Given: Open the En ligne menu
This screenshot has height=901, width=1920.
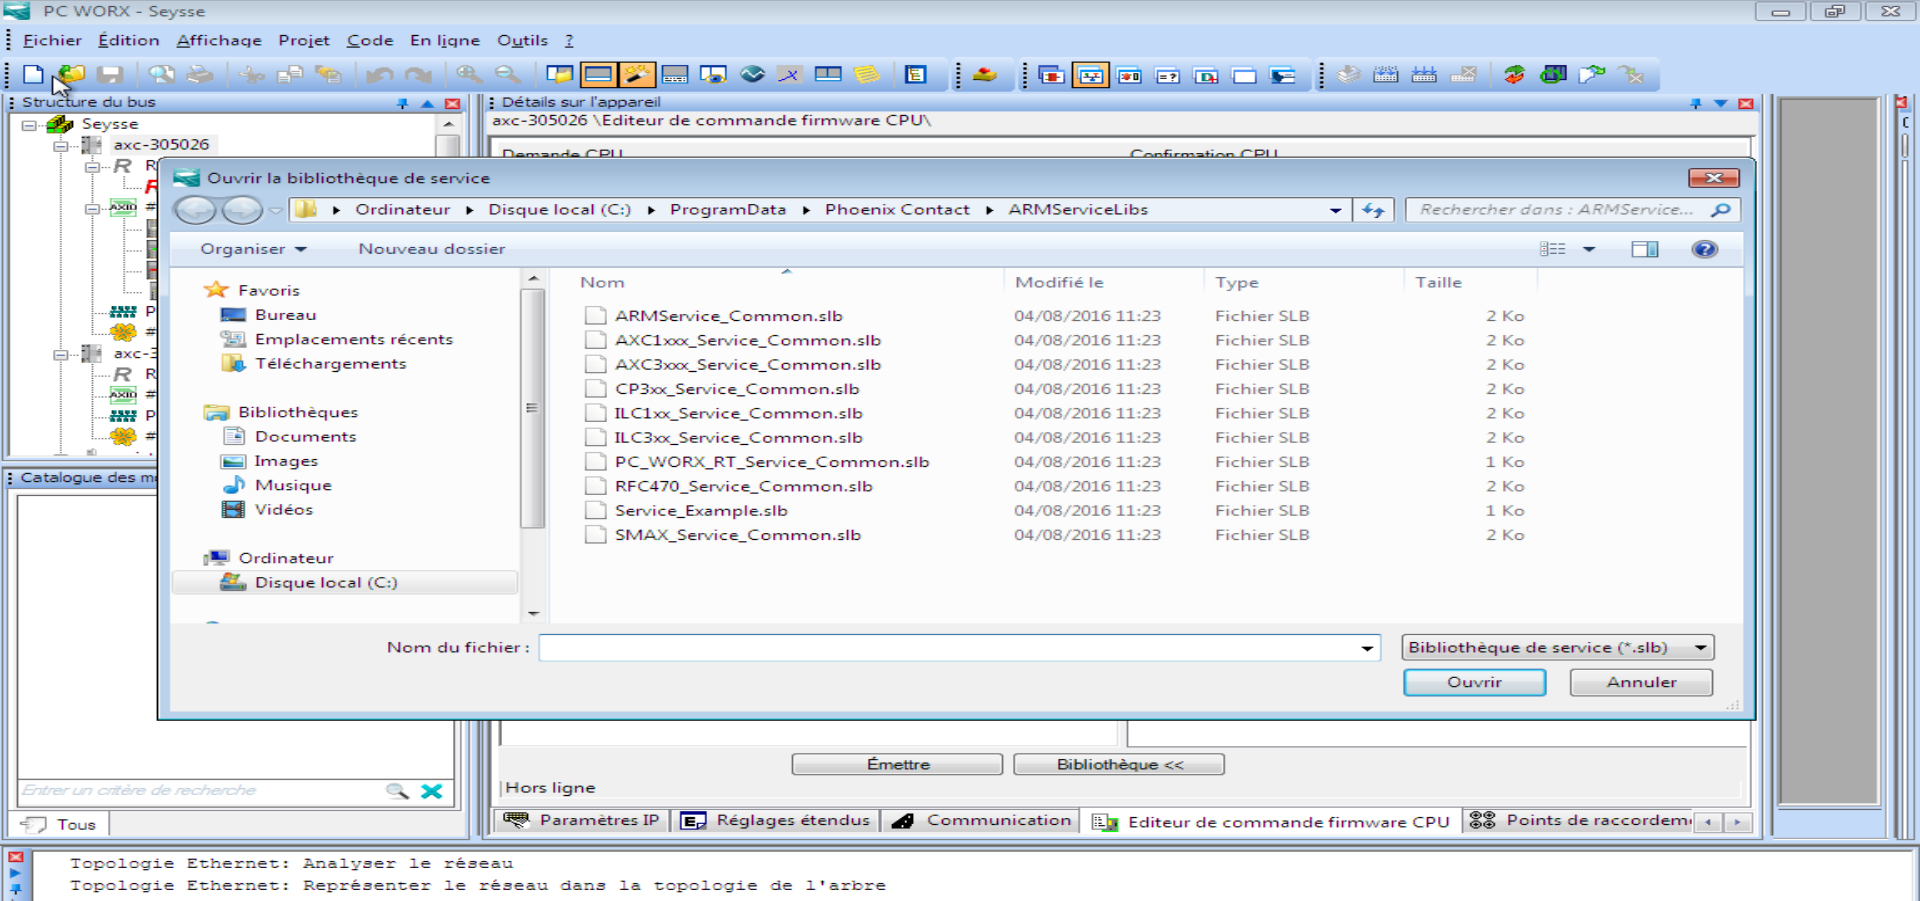Looking at the screenshot, I should (x=444, y=40).
